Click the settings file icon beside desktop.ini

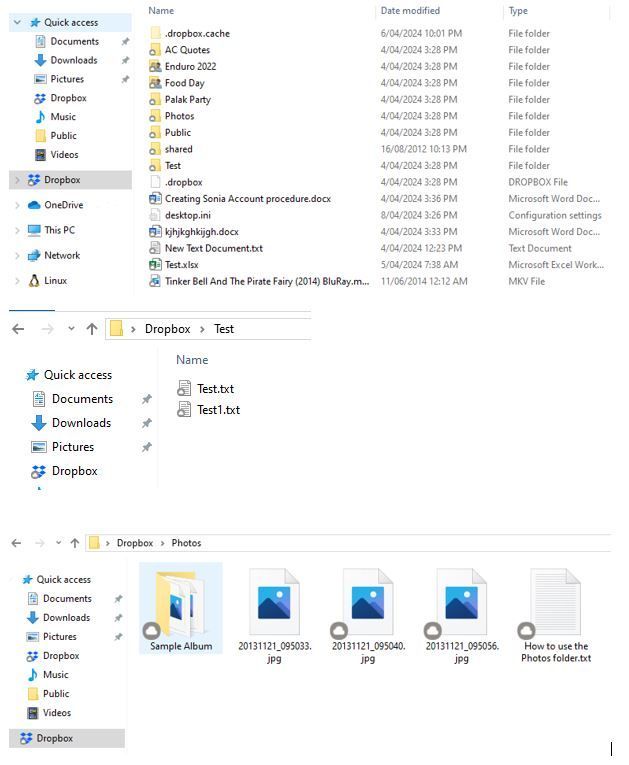point(155,215)
